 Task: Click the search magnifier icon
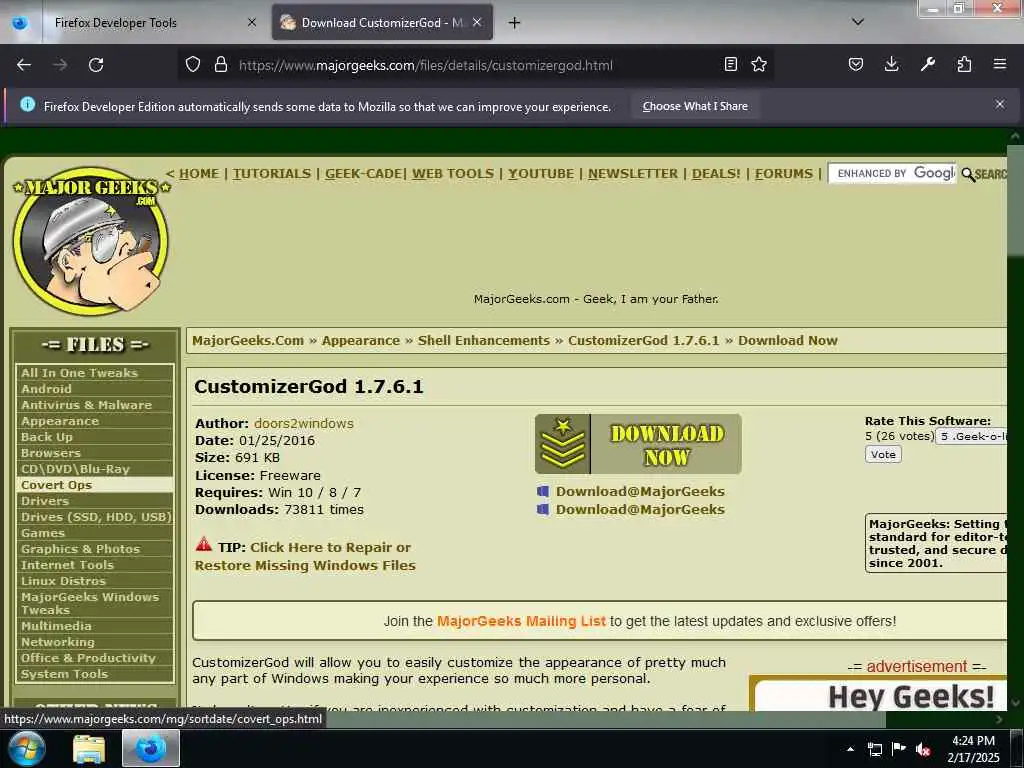[x=968, y=174]
